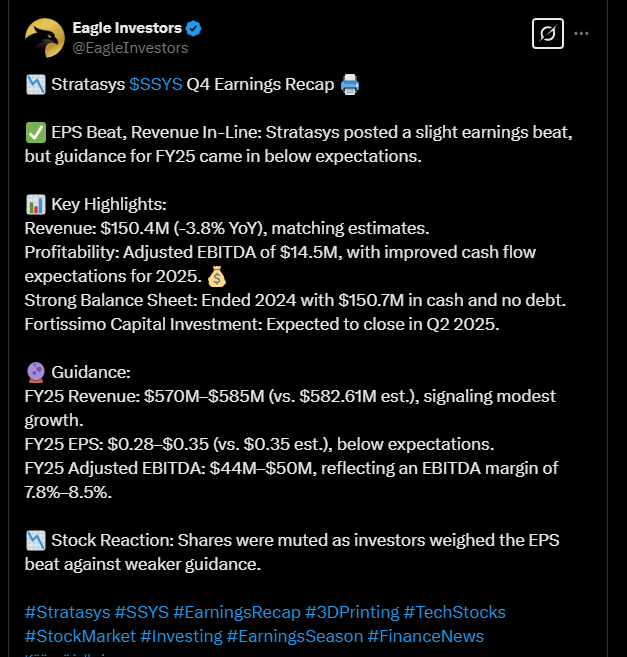Select the #3DPrinting hashtag
The width and height of the screenshot is (627, 657).
click(x=351, y=612)
